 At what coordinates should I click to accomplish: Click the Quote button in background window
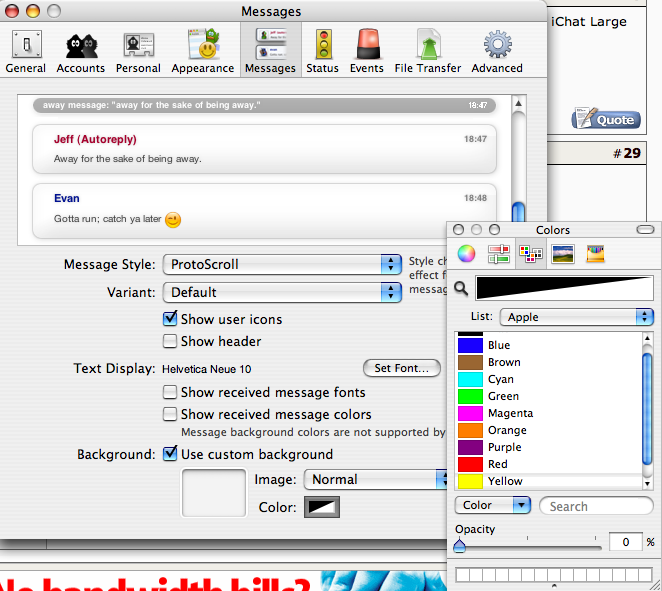tap(606, 119)
